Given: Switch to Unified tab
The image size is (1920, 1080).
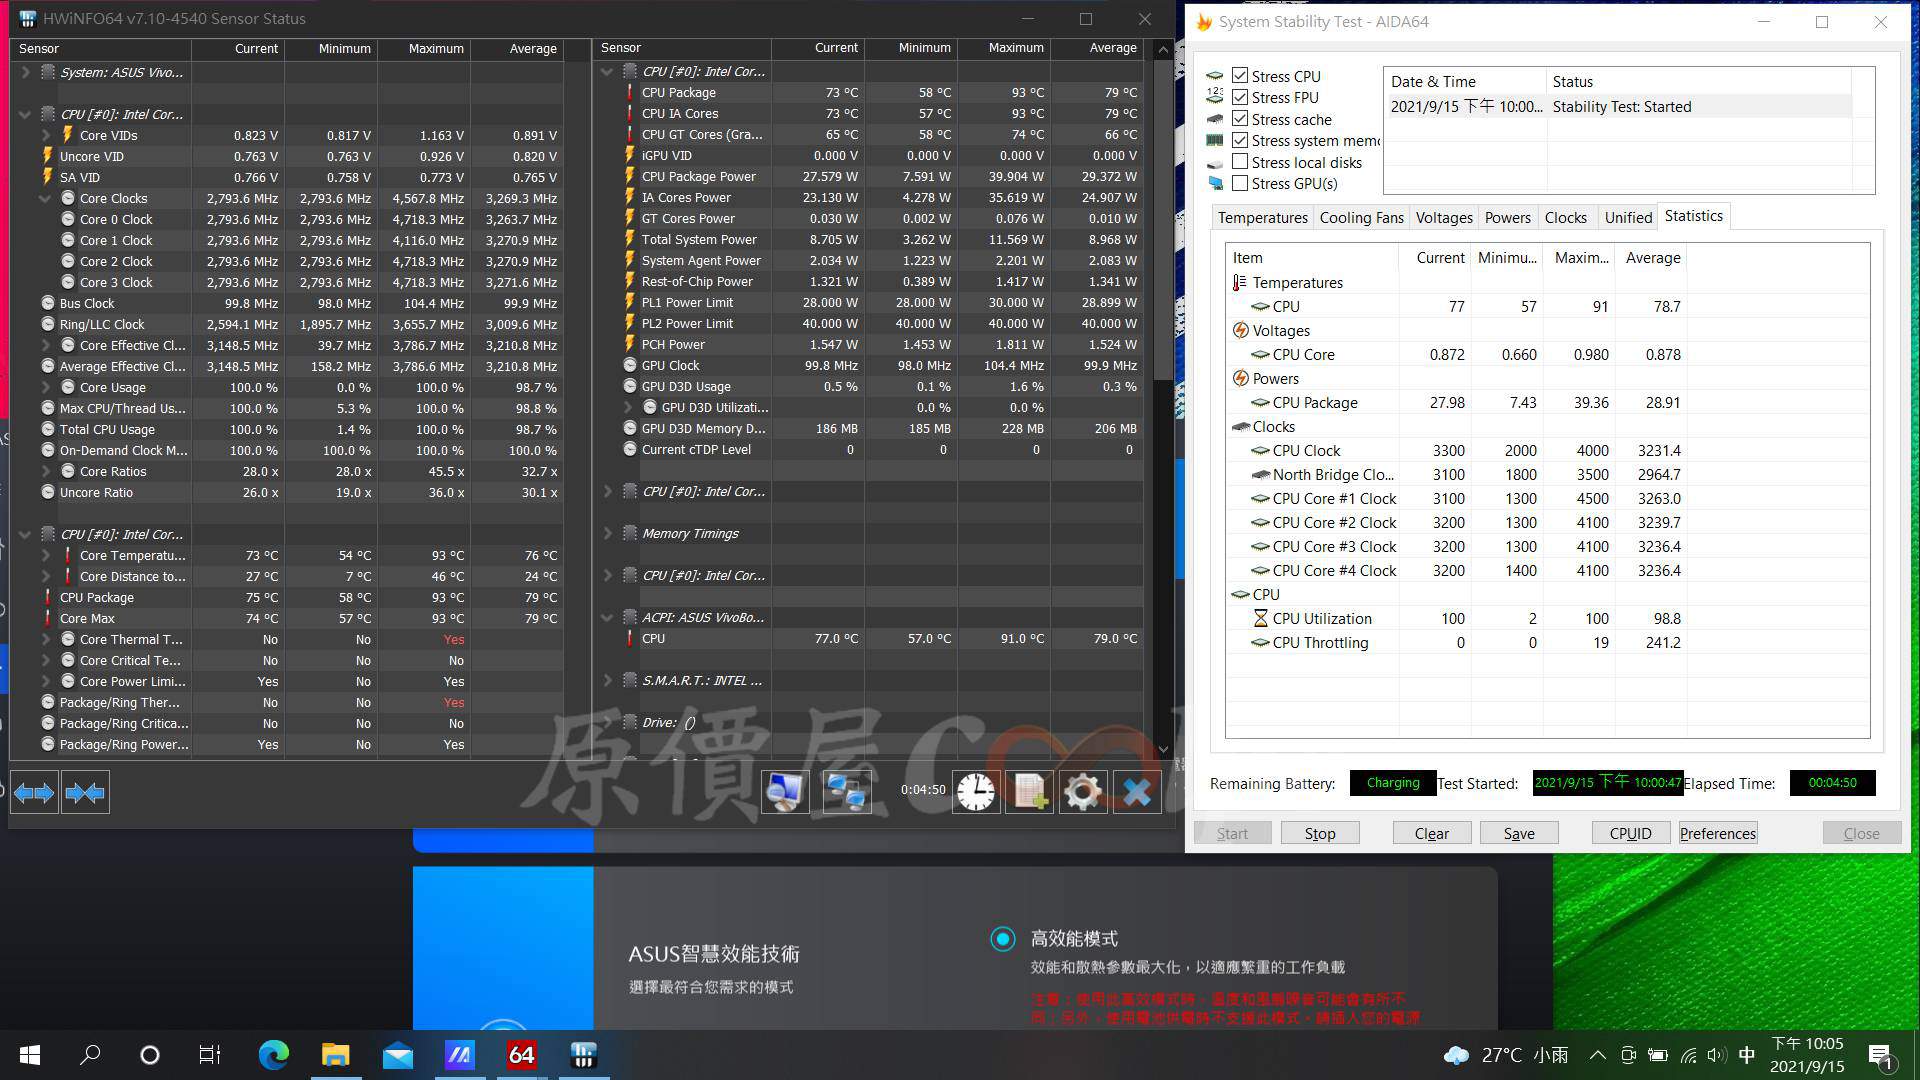Looking at the screenshot, I should pos(1628,217).
